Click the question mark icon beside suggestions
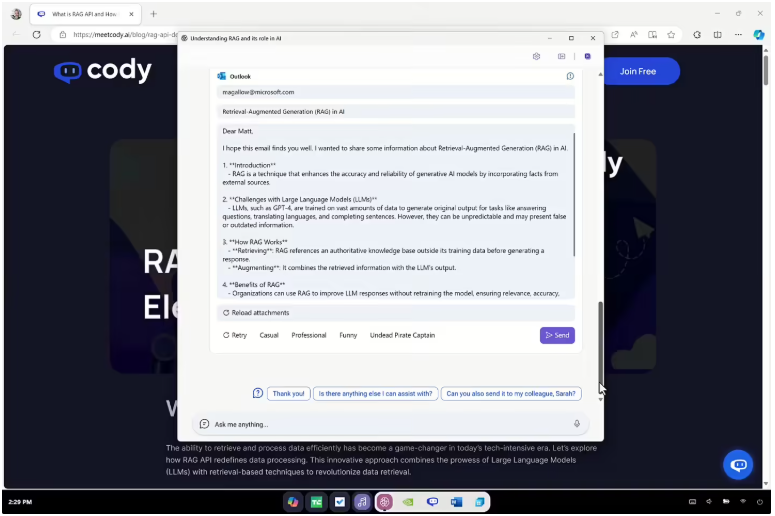The image size is (775, 516). coord(258,393)
